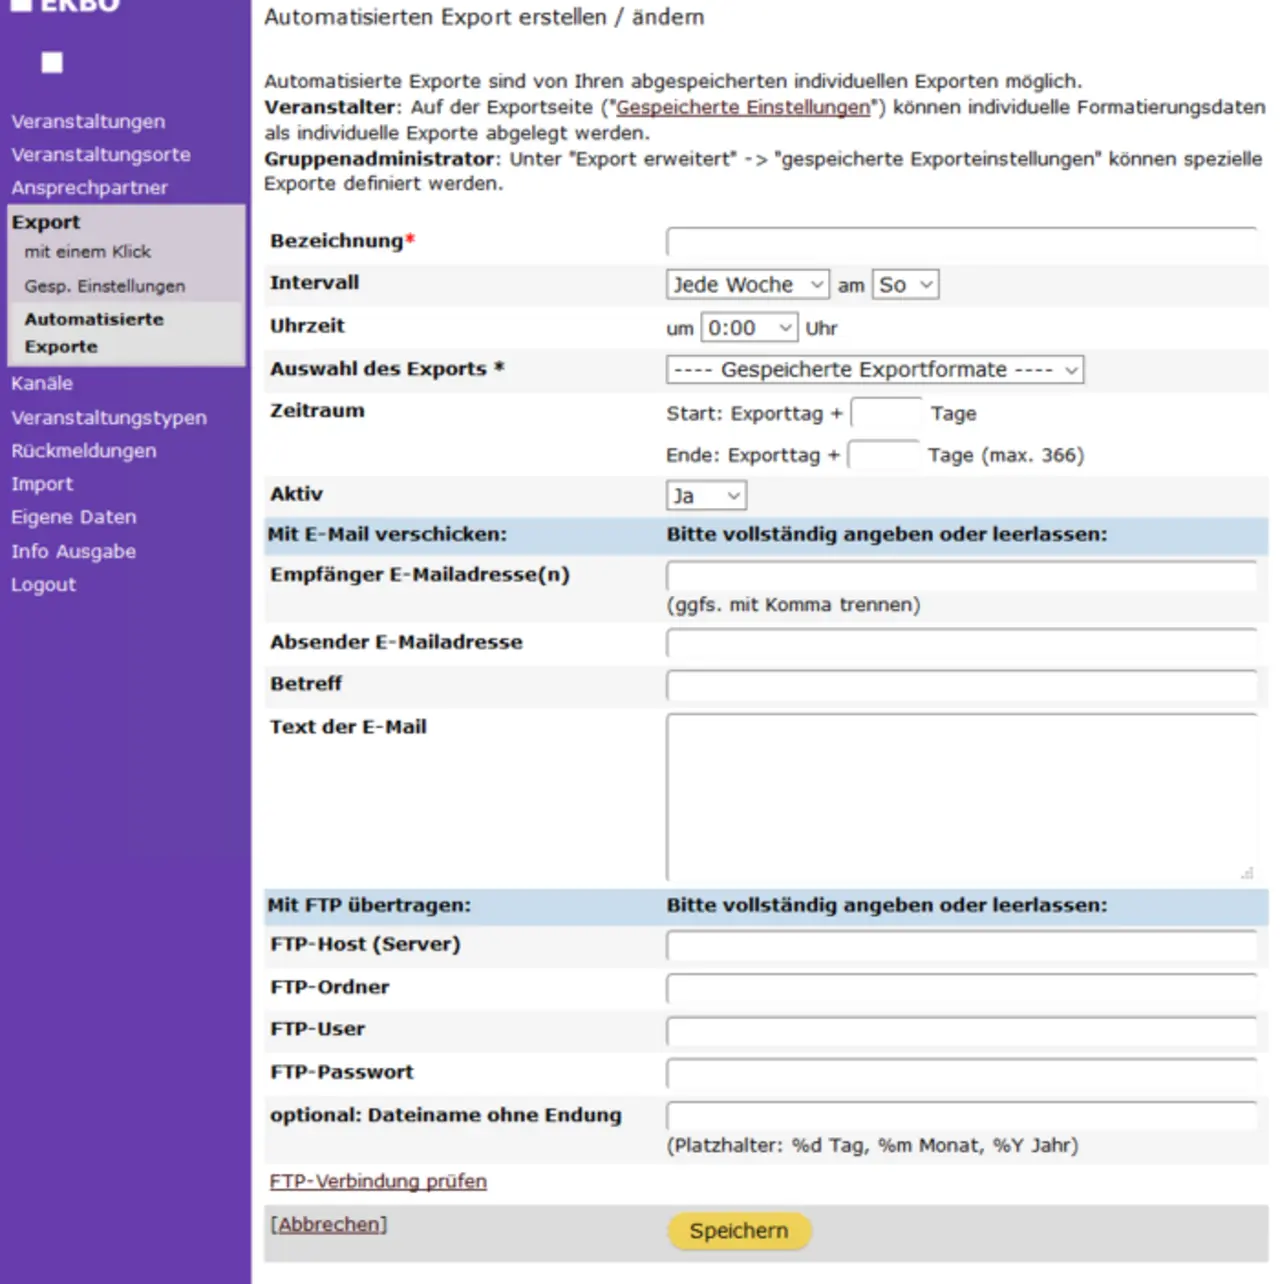Click the 'Start: Exporttag +' days field
Screen dimensions: 1280x1284
(x=886, y=413)
